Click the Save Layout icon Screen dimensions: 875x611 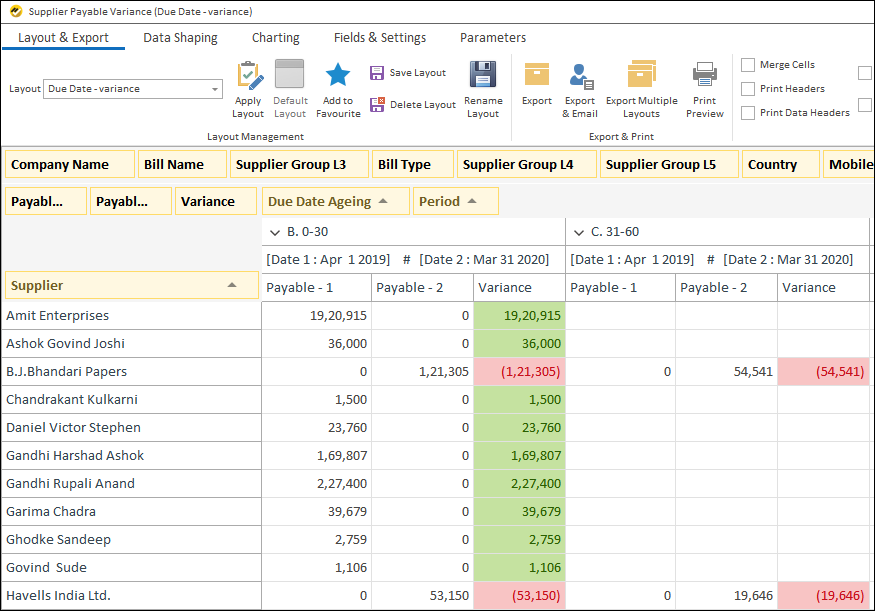(x=377, y=73)
